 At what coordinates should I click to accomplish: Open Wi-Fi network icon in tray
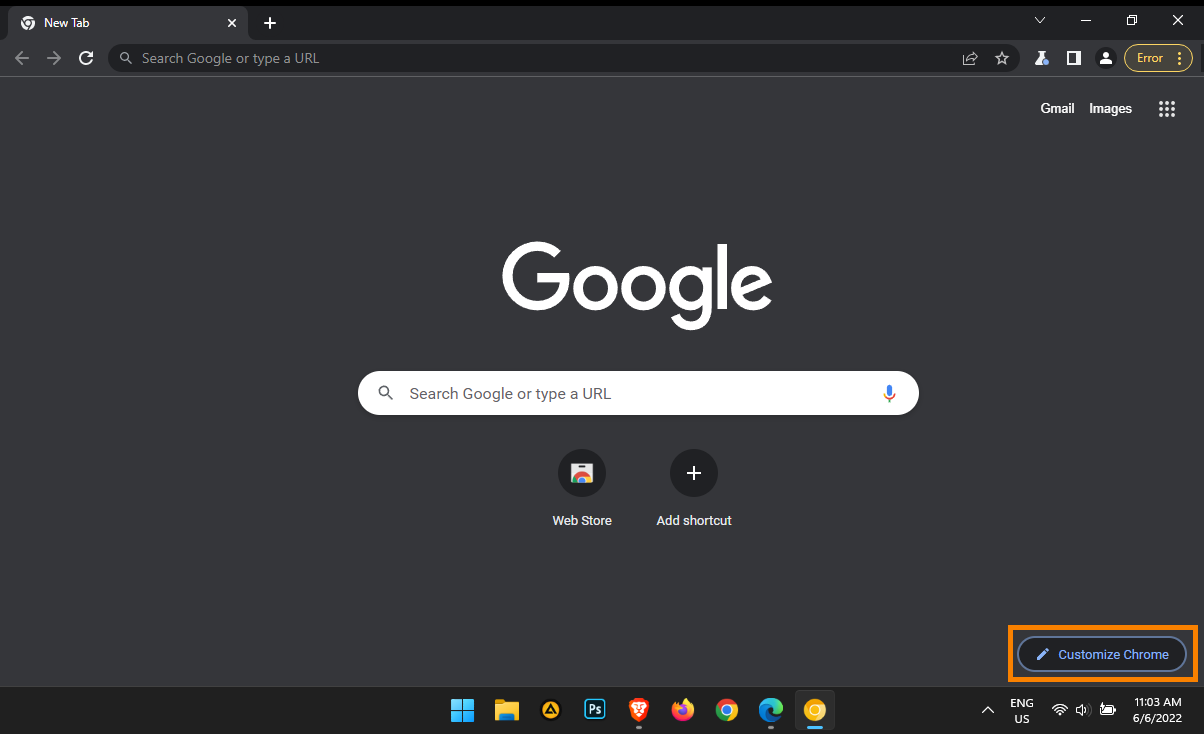1060,710
